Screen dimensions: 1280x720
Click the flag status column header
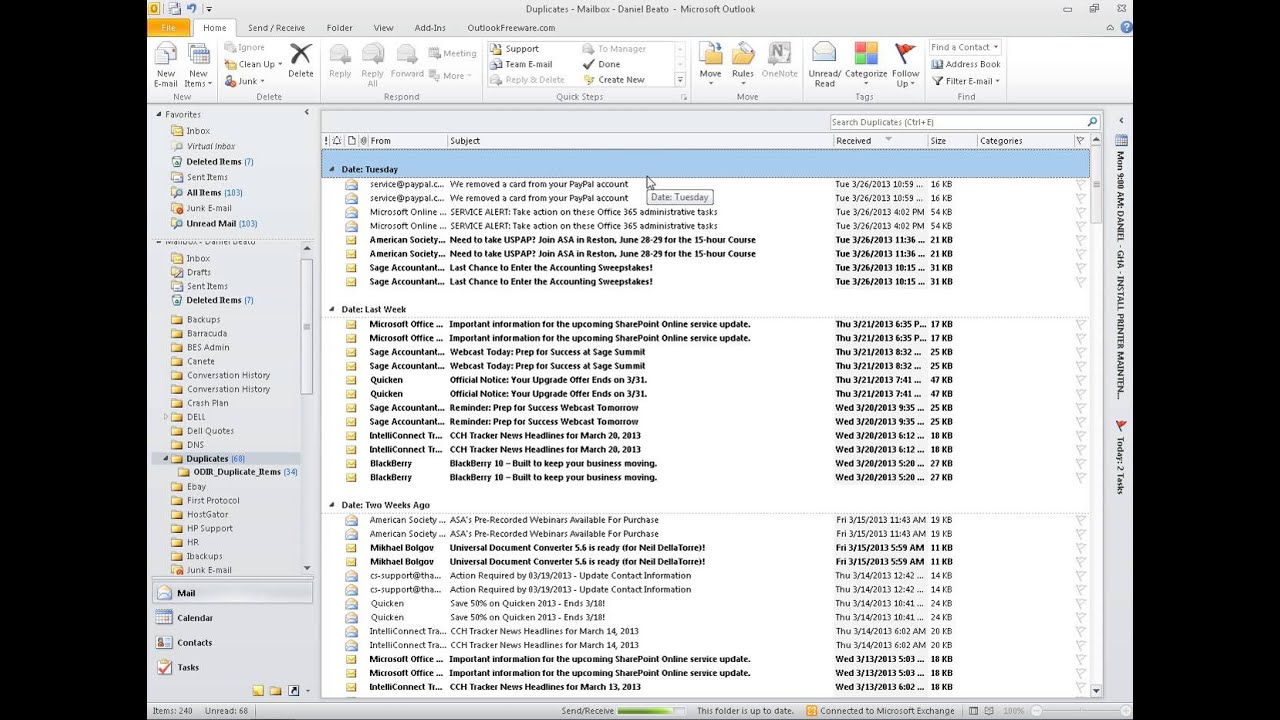click(1080, 141)
